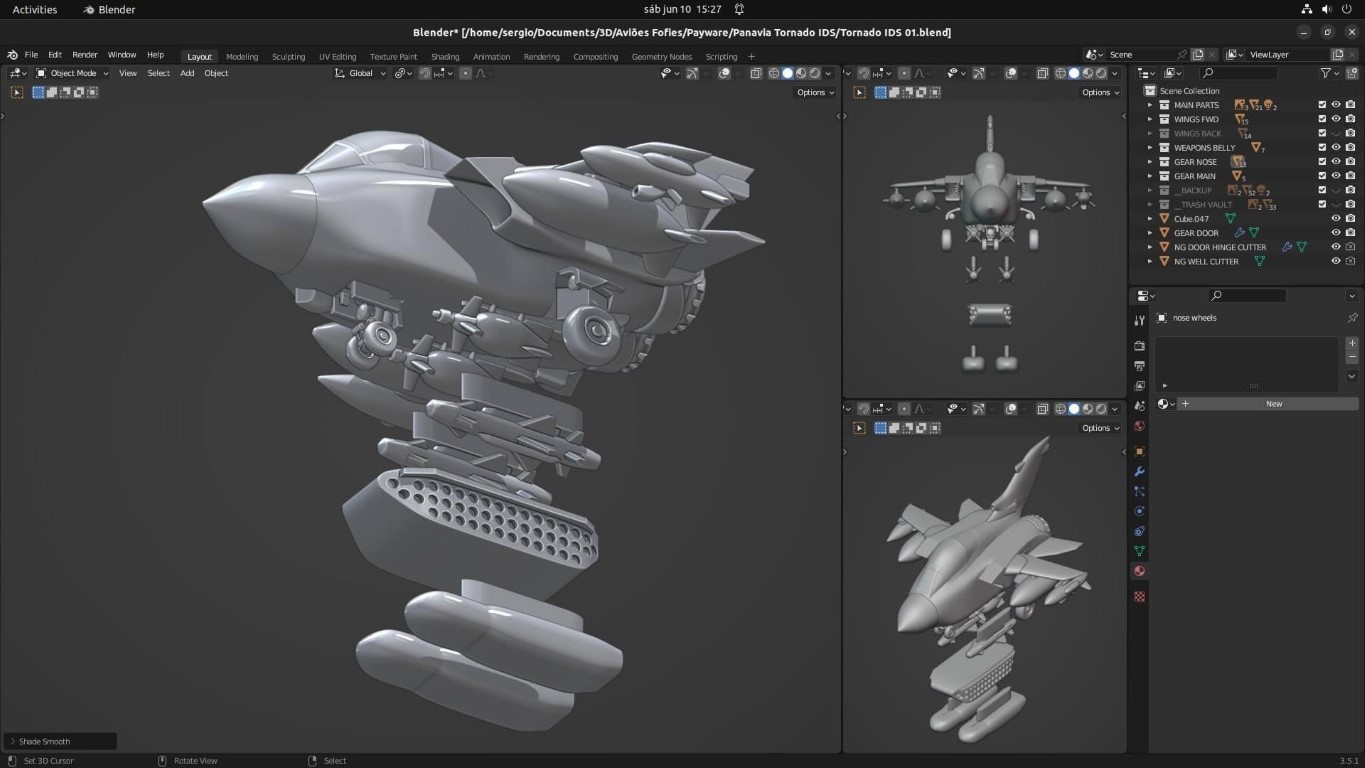The height and width of the screenshot is (768, 1365).
Task: Open the Render properties tab
Action: (1139, 346)
